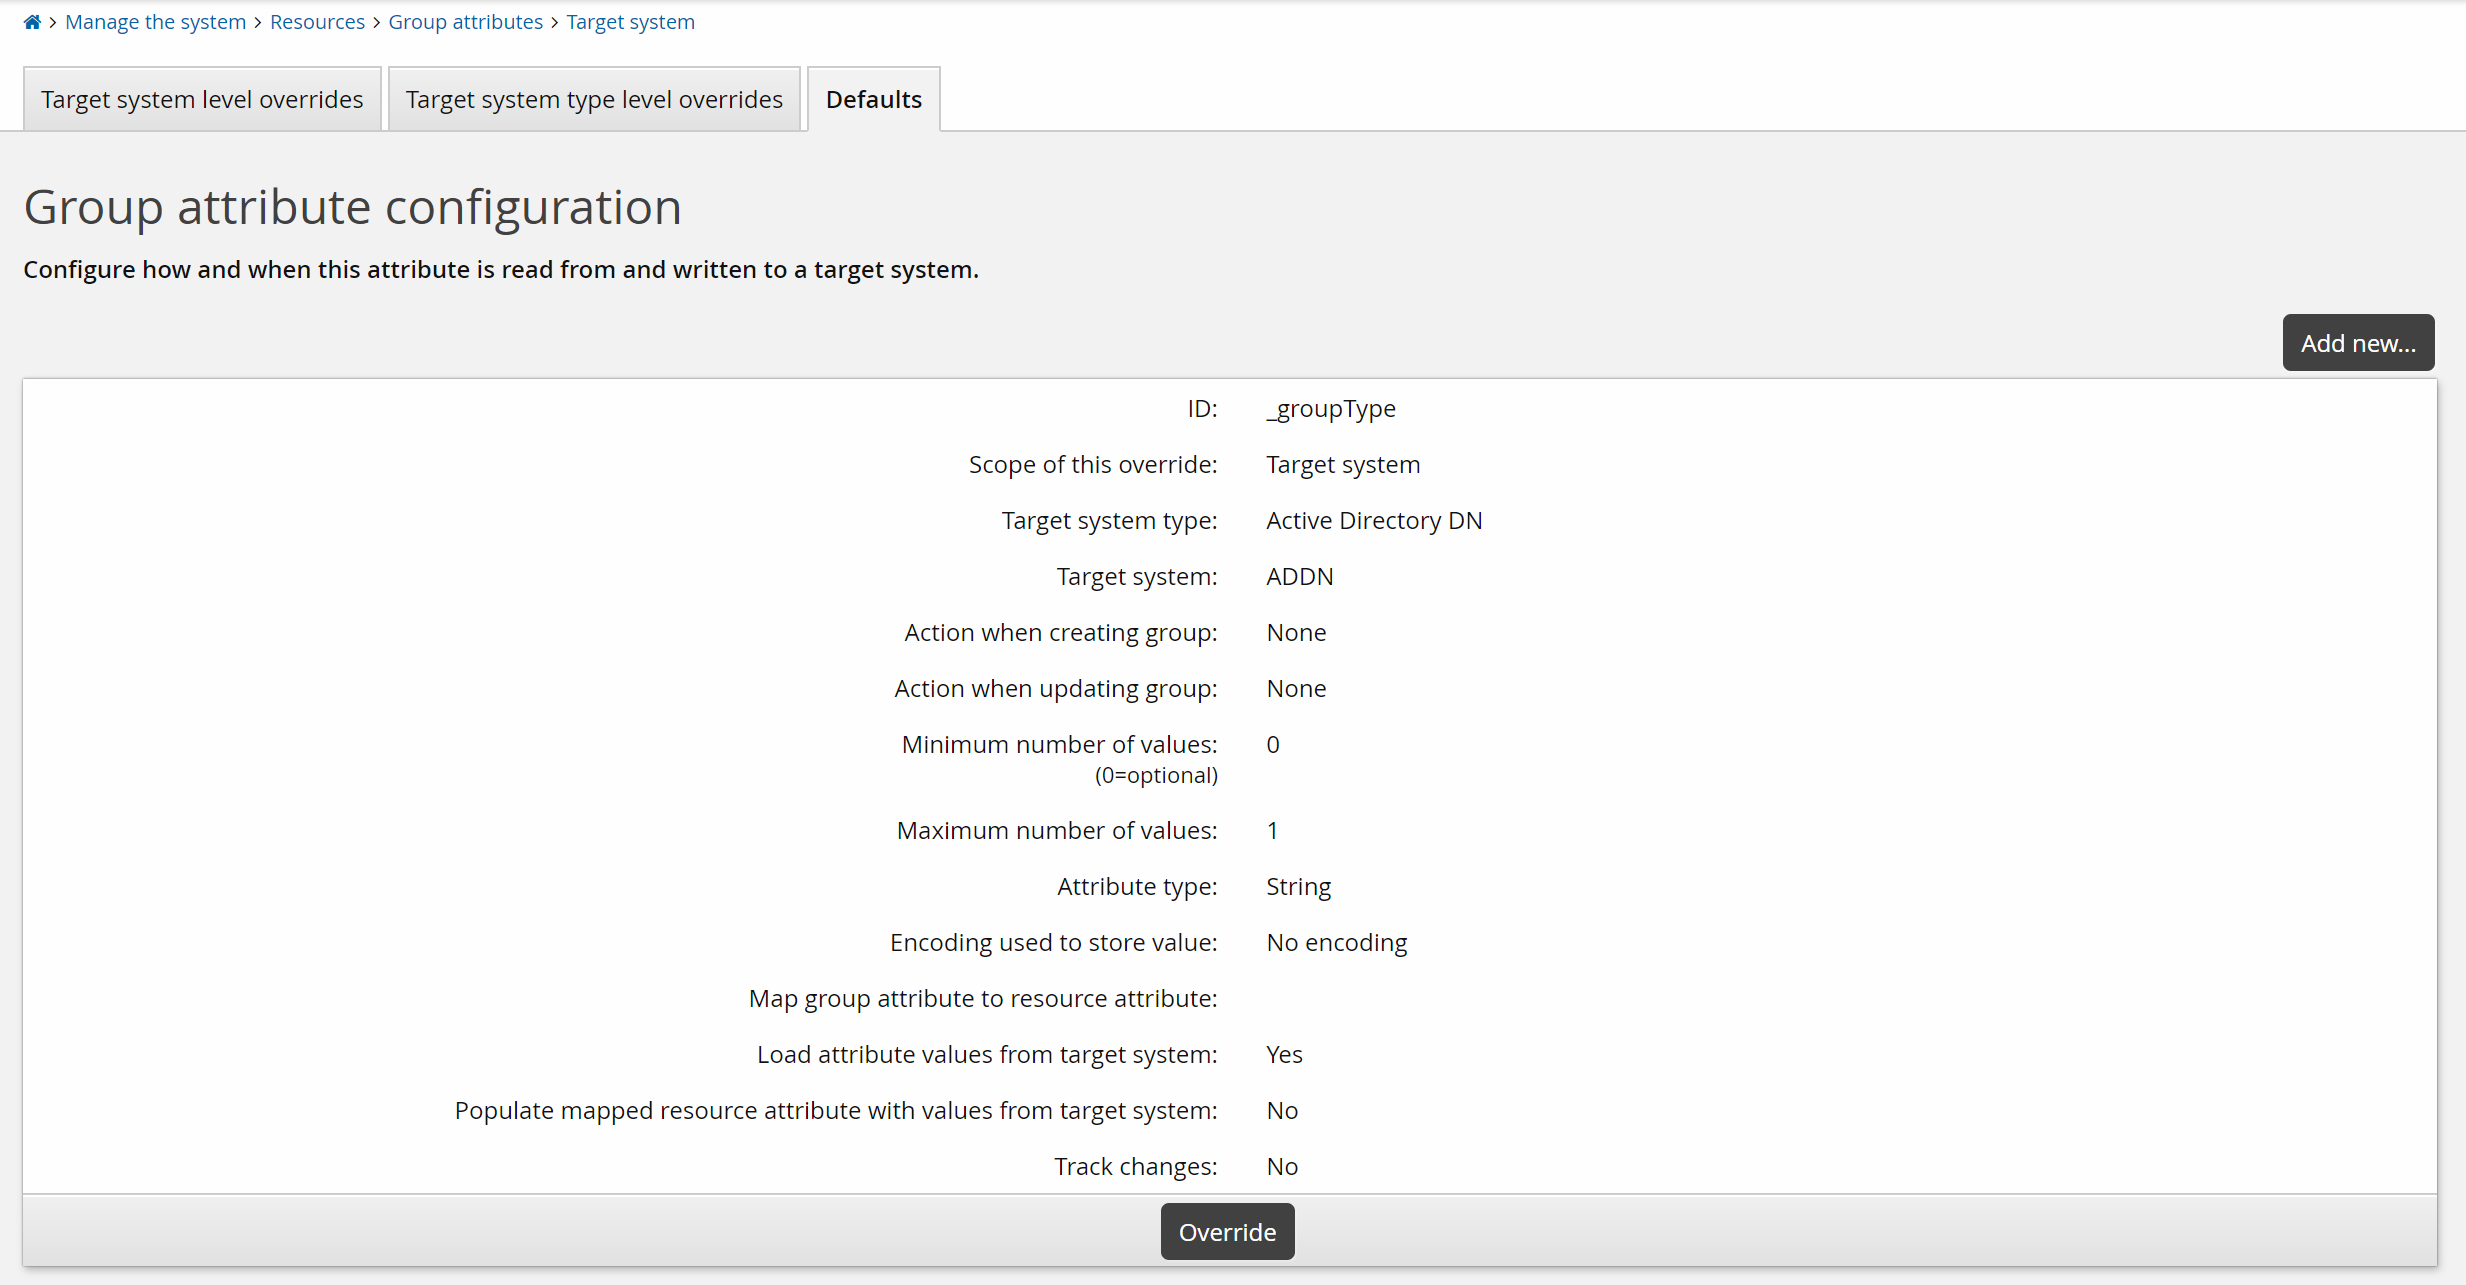Click the Scope of this override label
Screen dimensions: 2466x1285
1092,464
